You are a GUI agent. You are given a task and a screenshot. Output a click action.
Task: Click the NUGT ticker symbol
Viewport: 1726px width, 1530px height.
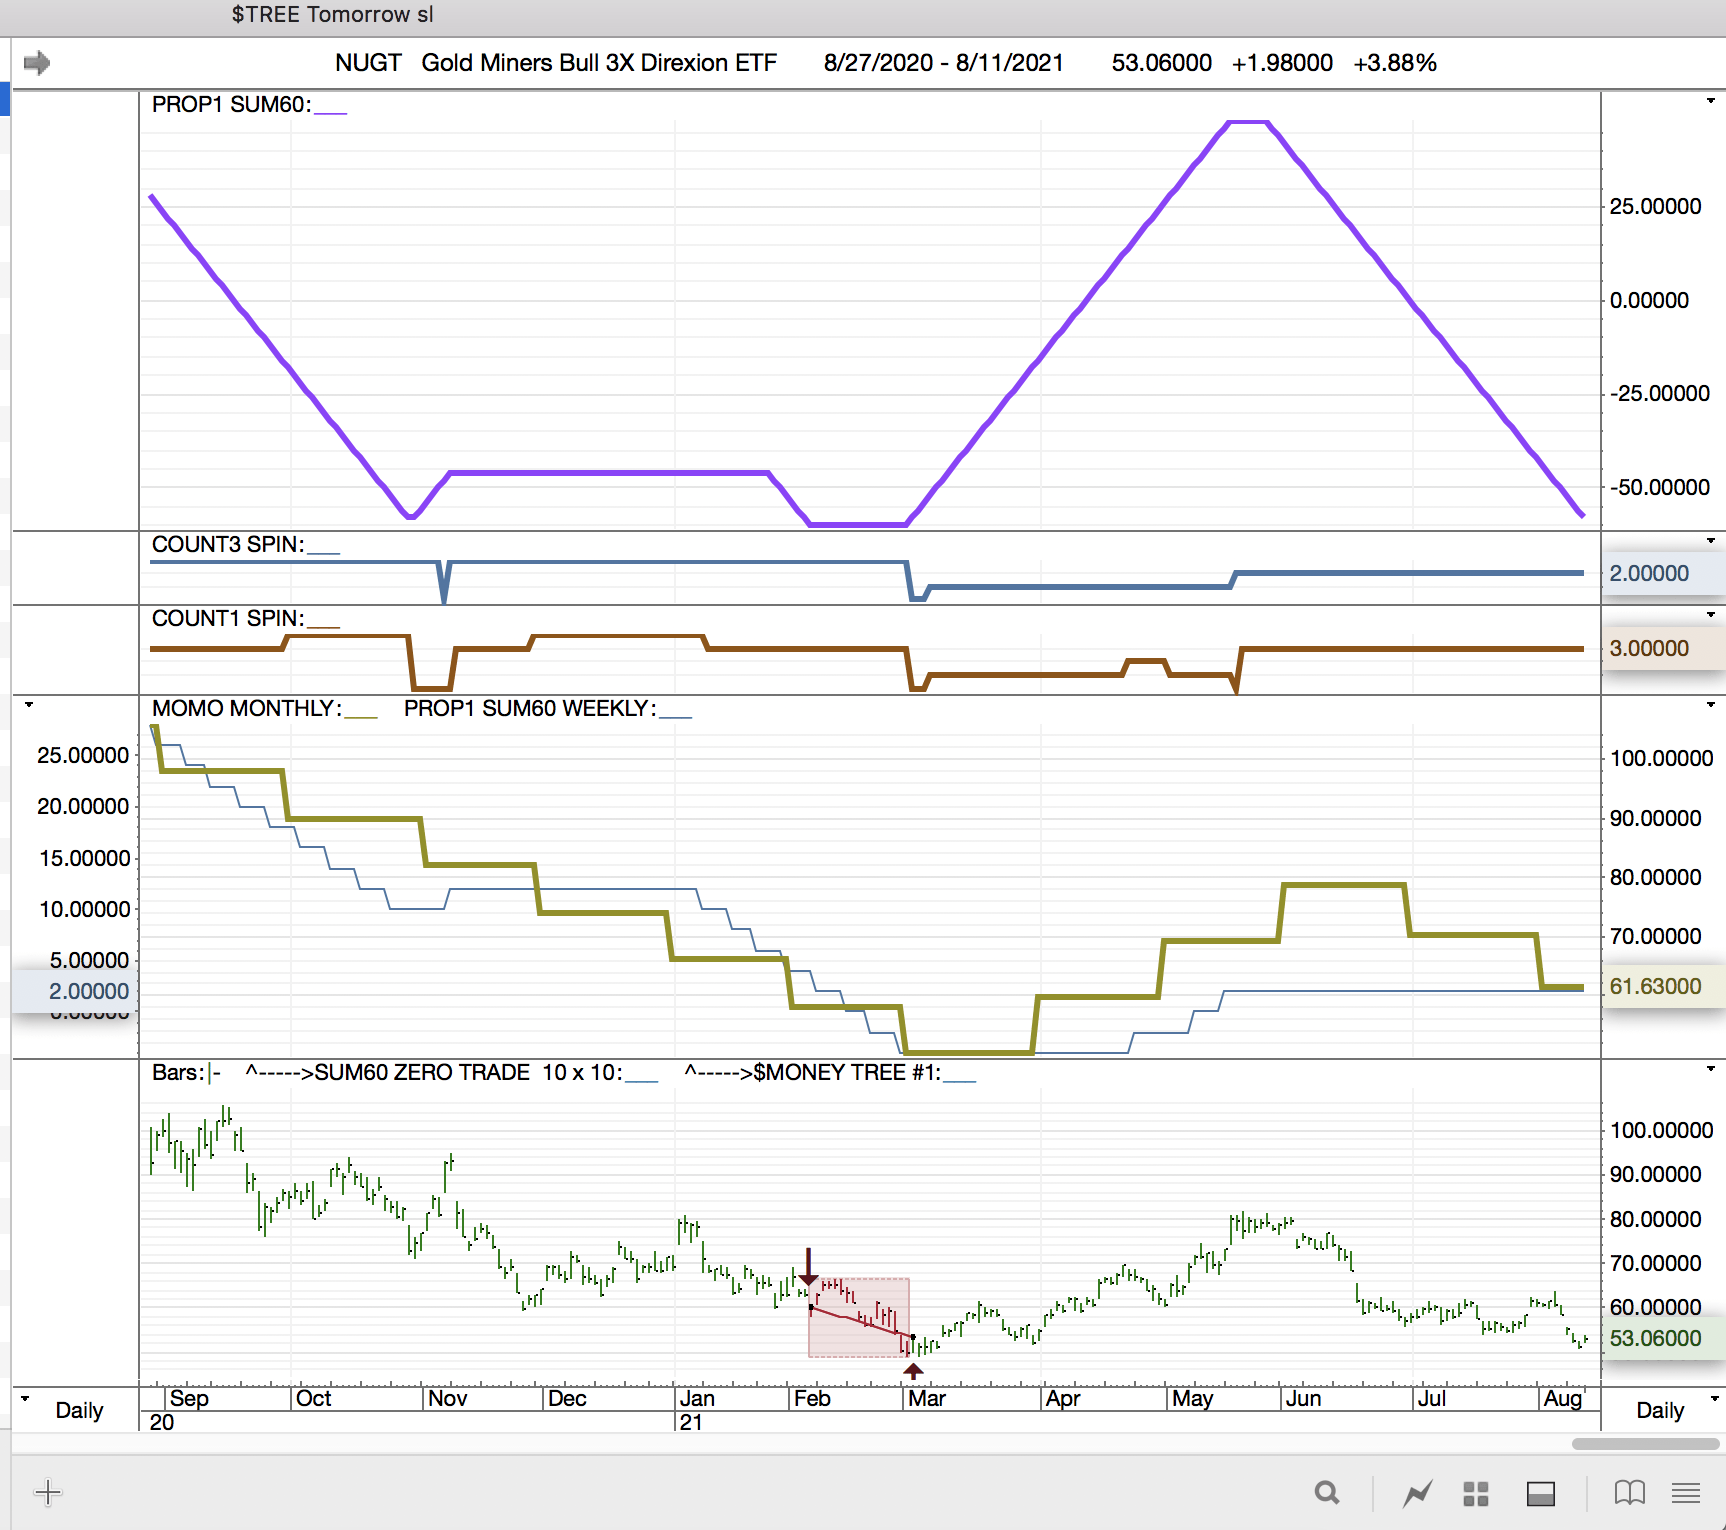(x=368, y=63)
